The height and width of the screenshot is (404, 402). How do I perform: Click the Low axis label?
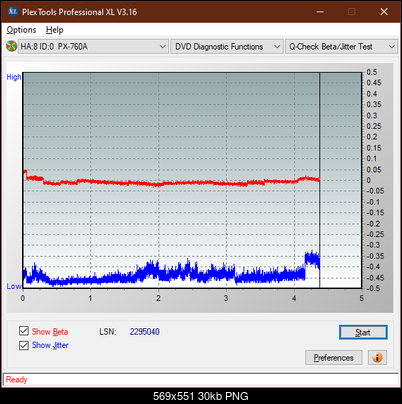(x=14, y=286)
